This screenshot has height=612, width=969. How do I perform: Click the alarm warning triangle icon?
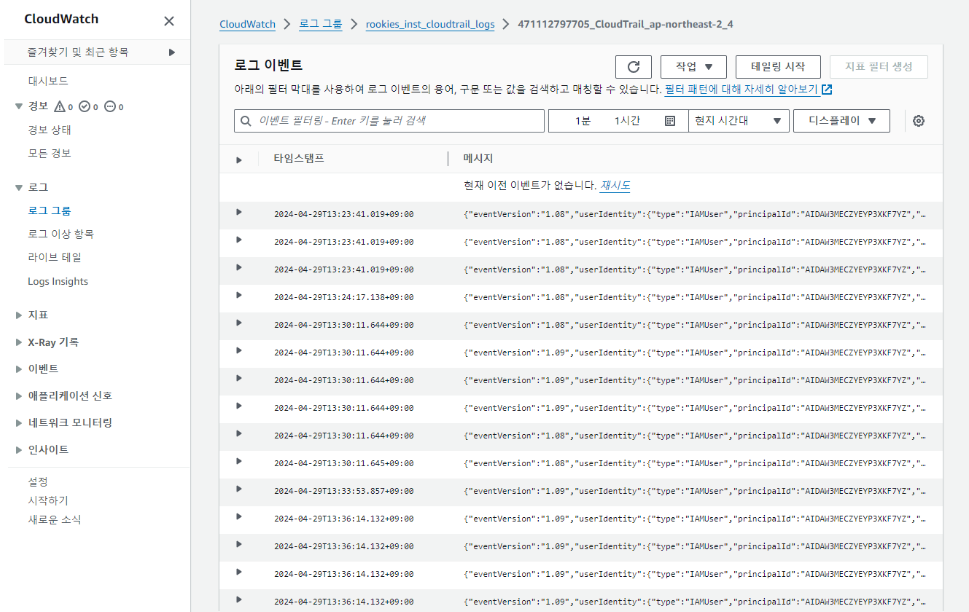click(60, 106)
